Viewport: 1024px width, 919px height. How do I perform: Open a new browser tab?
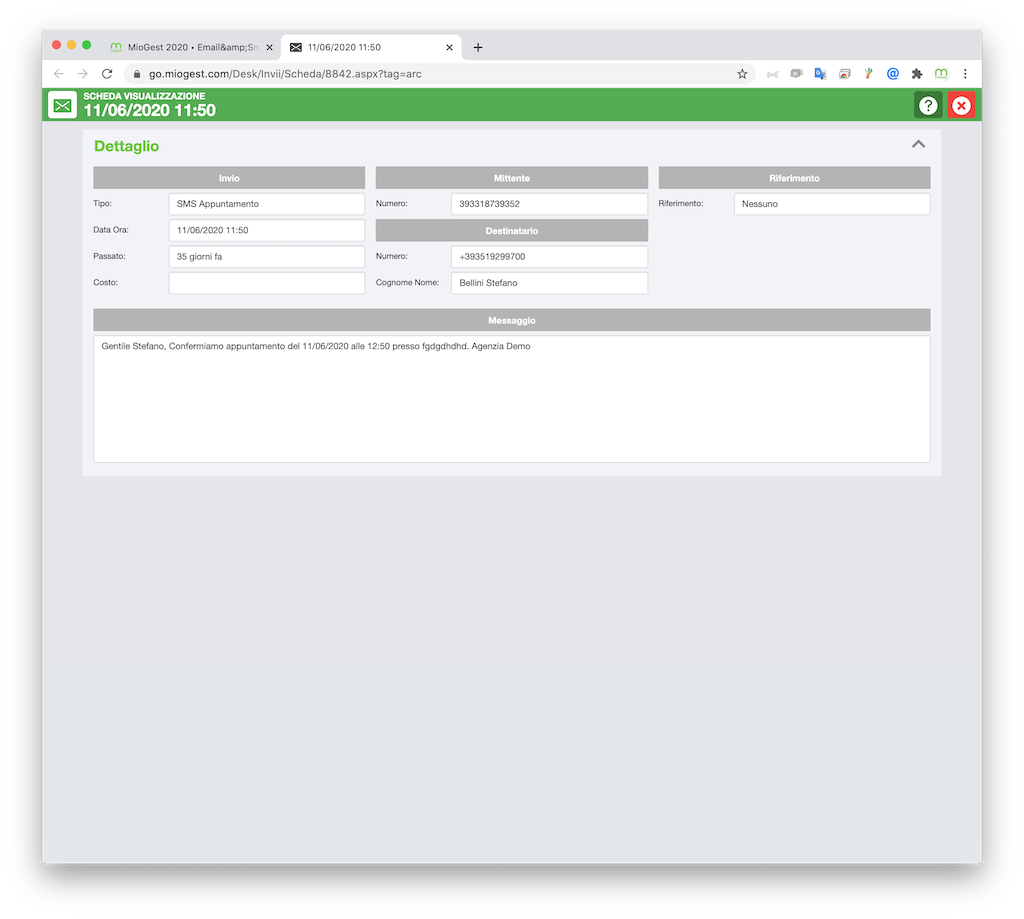point(478,47)
